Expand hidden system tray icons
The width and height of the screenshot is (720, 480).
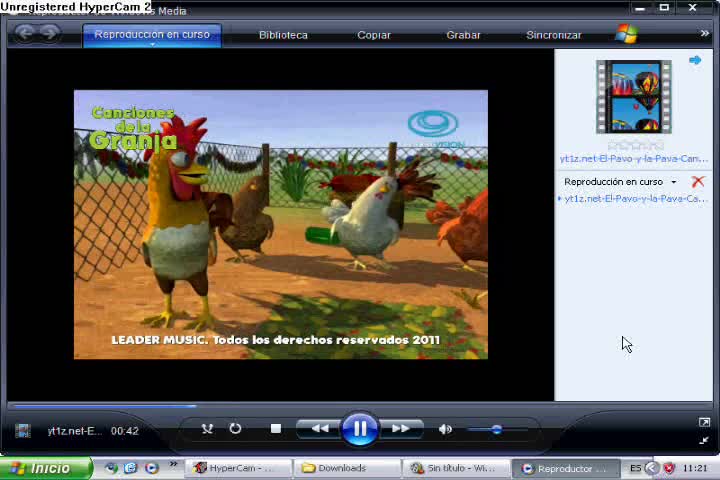tap(652, 468)
